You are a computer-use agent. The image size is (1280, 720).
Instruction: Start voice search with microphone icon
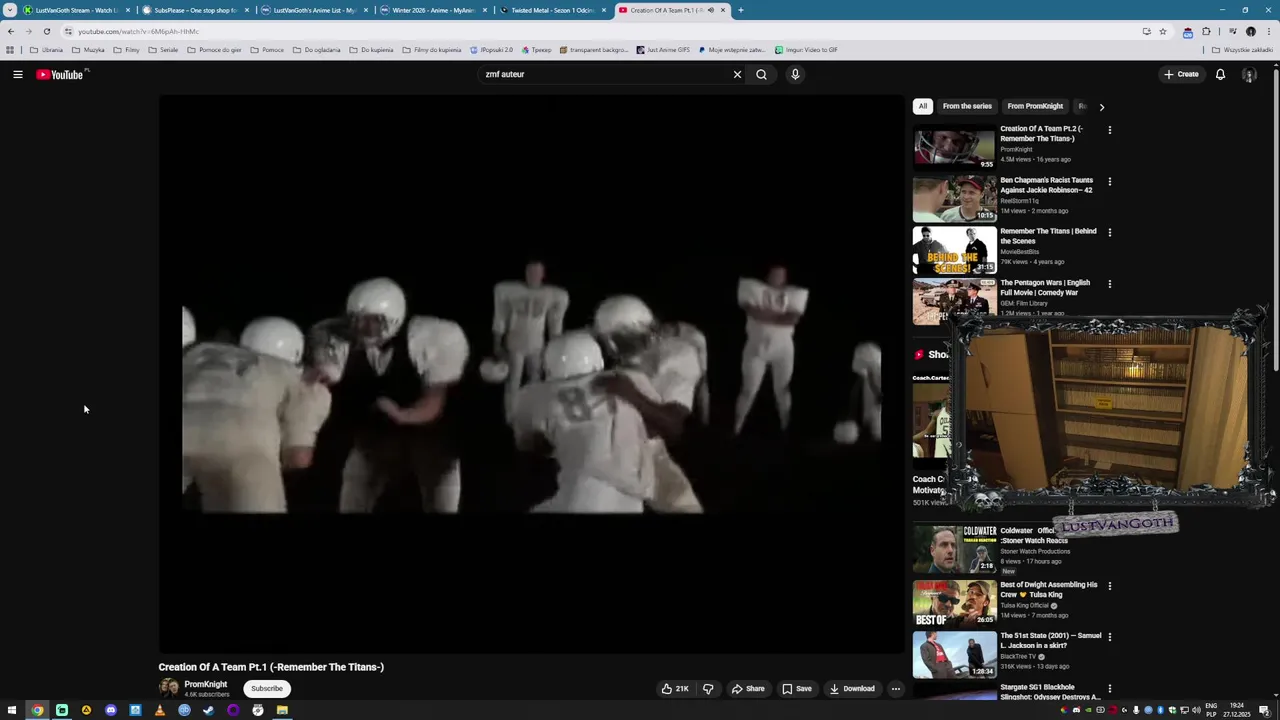pos(795,74)
